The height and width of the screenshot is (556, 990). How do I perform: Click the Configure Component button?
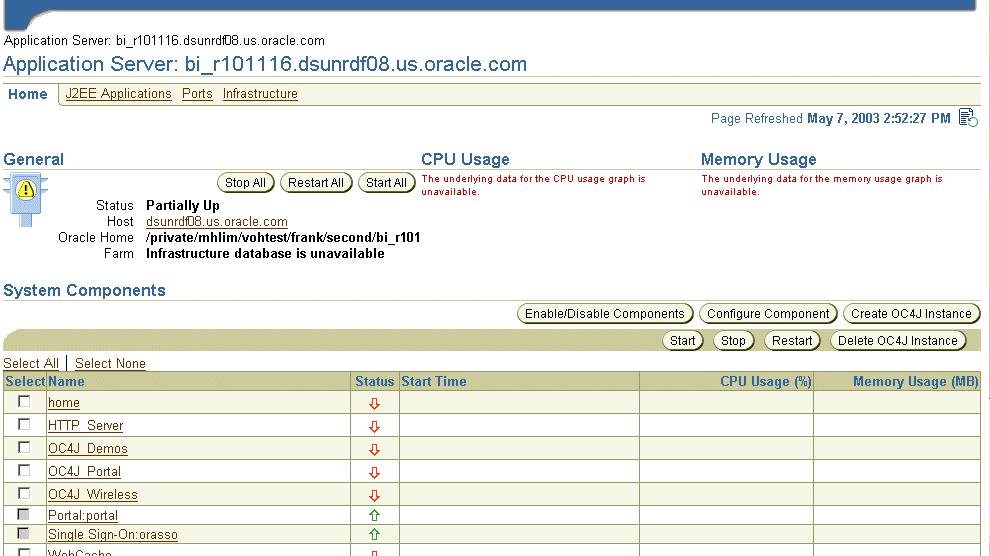pos(768,314)
